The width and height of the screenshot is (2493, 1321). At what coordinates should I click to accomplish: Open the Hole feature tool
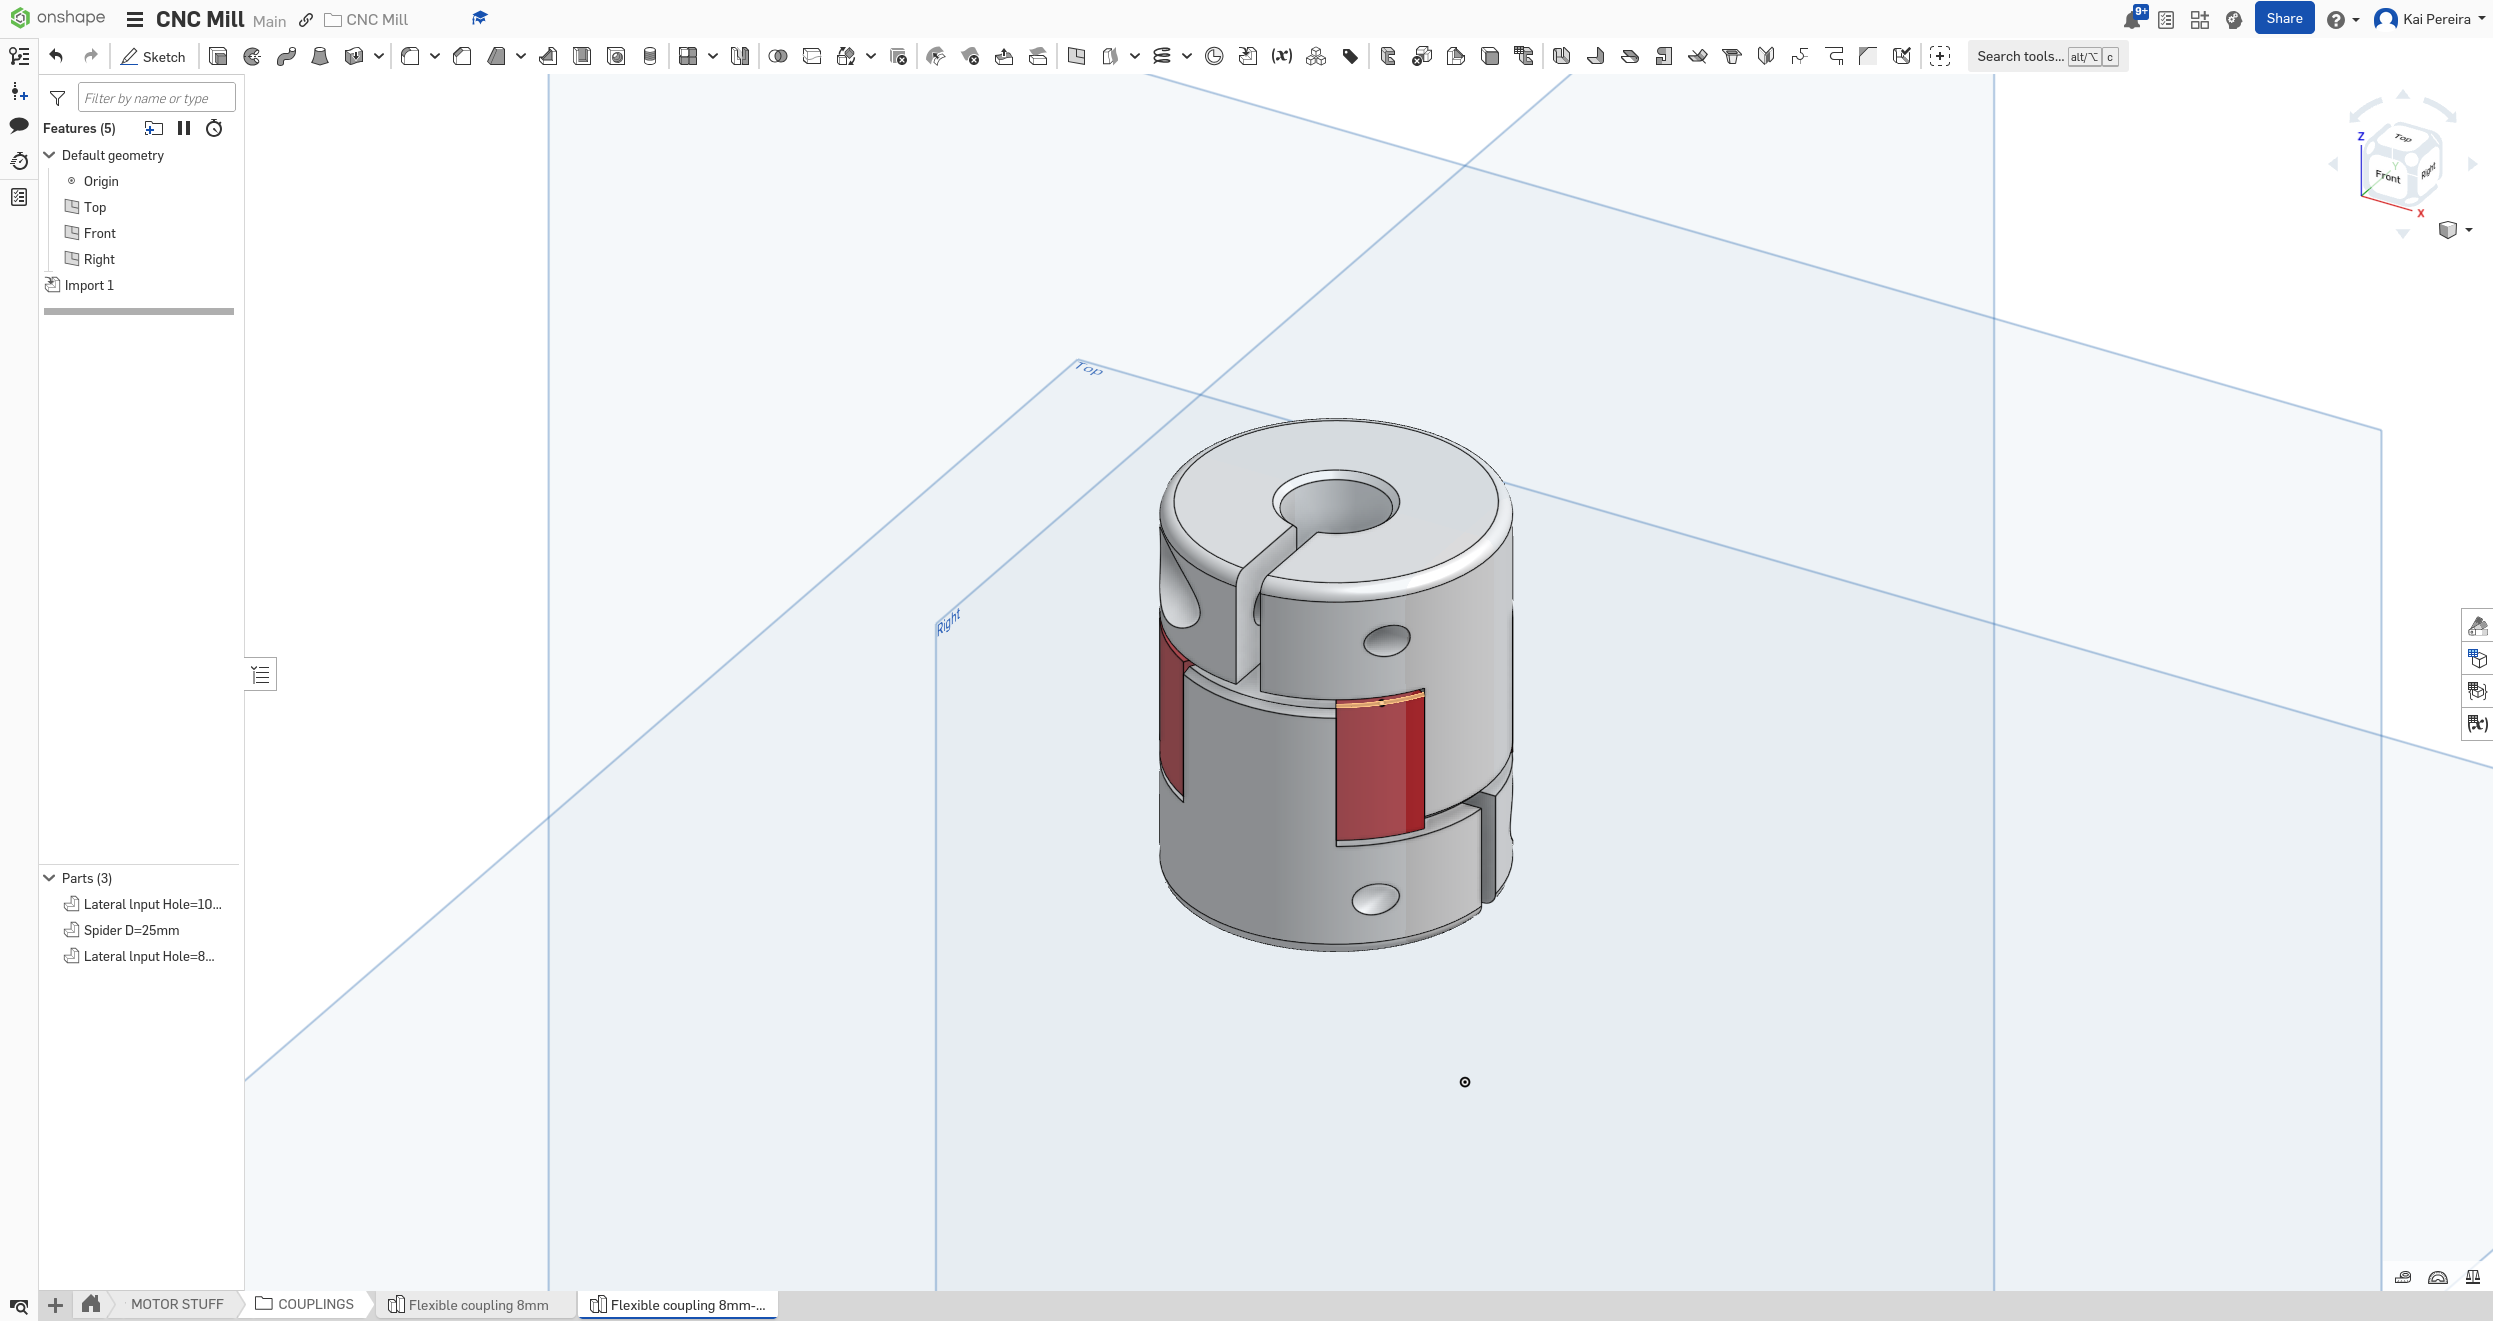click(616, 56)
